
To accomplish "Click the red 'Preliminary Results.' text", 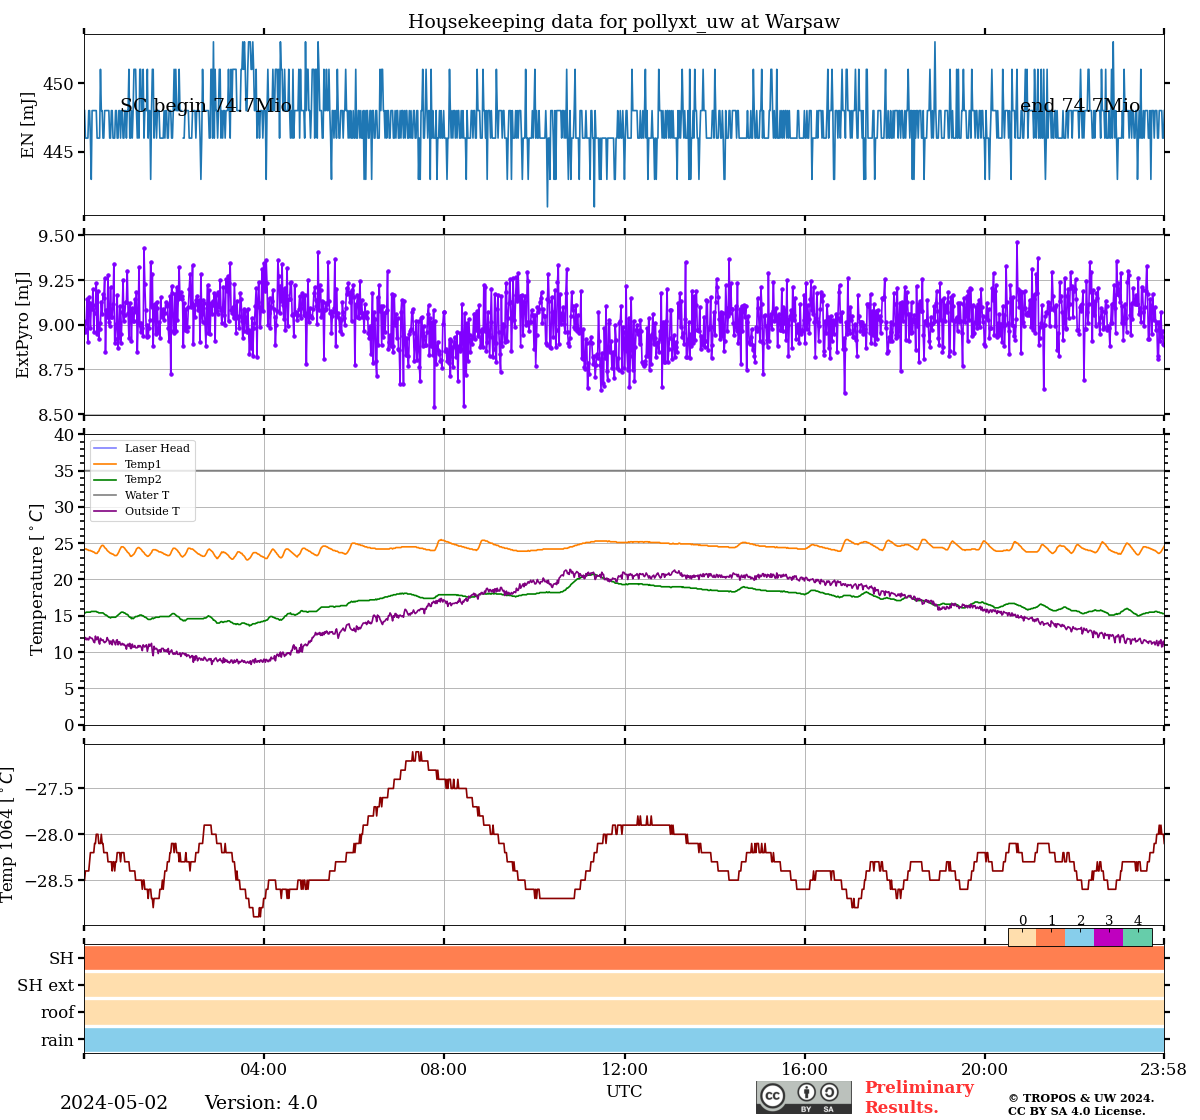I will coord(919,1097).
